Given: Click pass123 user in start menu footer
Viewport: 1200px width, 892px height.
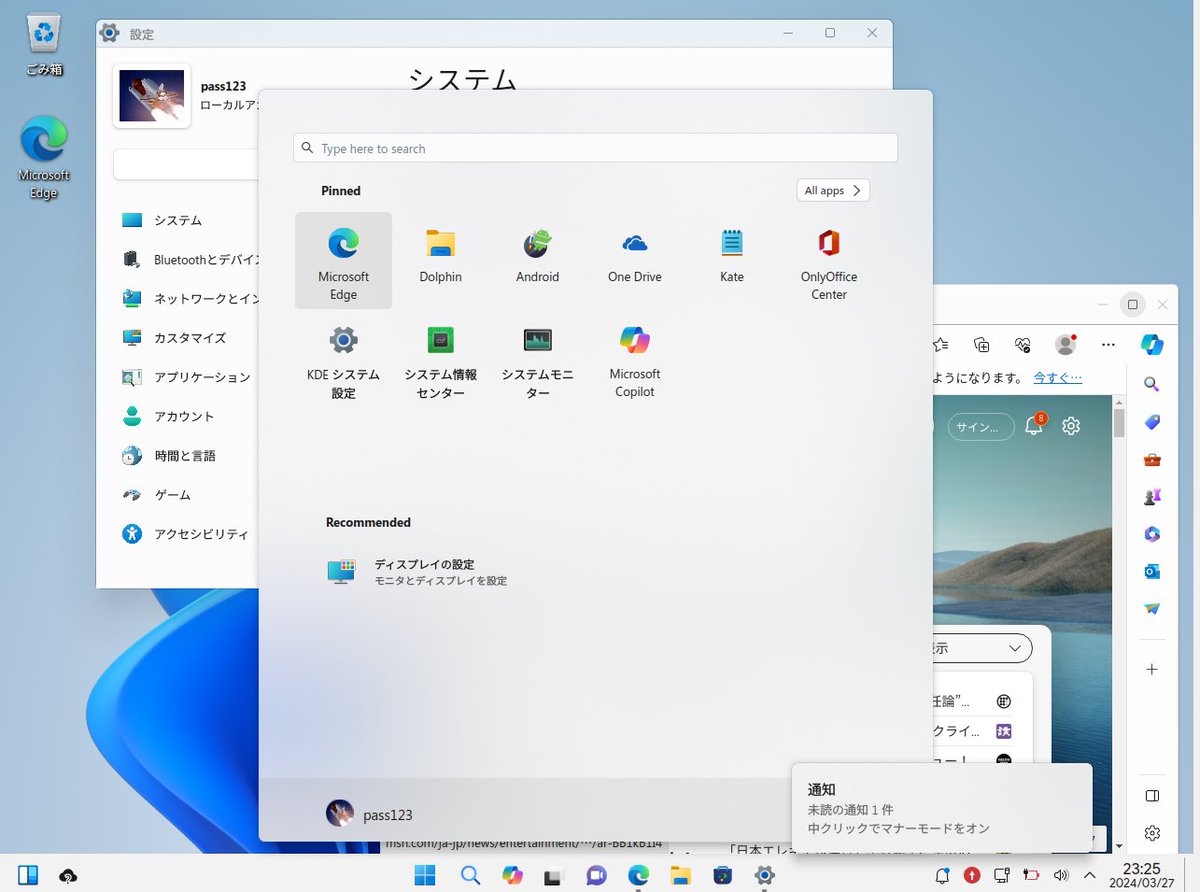Looking at the screenshot, I should (370, 814).
